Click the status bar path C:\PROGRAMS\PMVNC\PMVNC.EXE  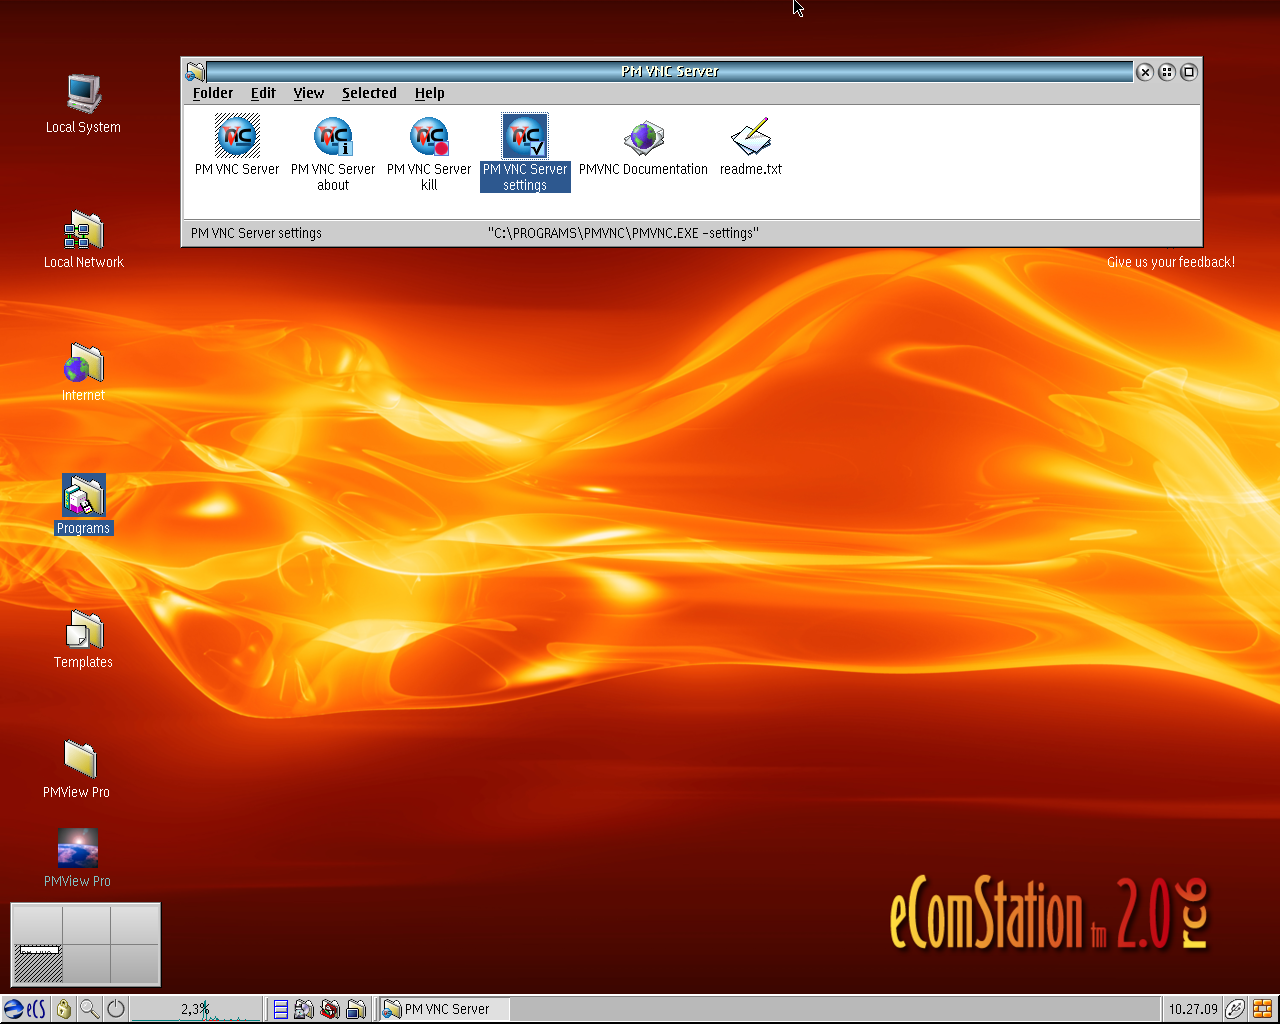[623, 233]
